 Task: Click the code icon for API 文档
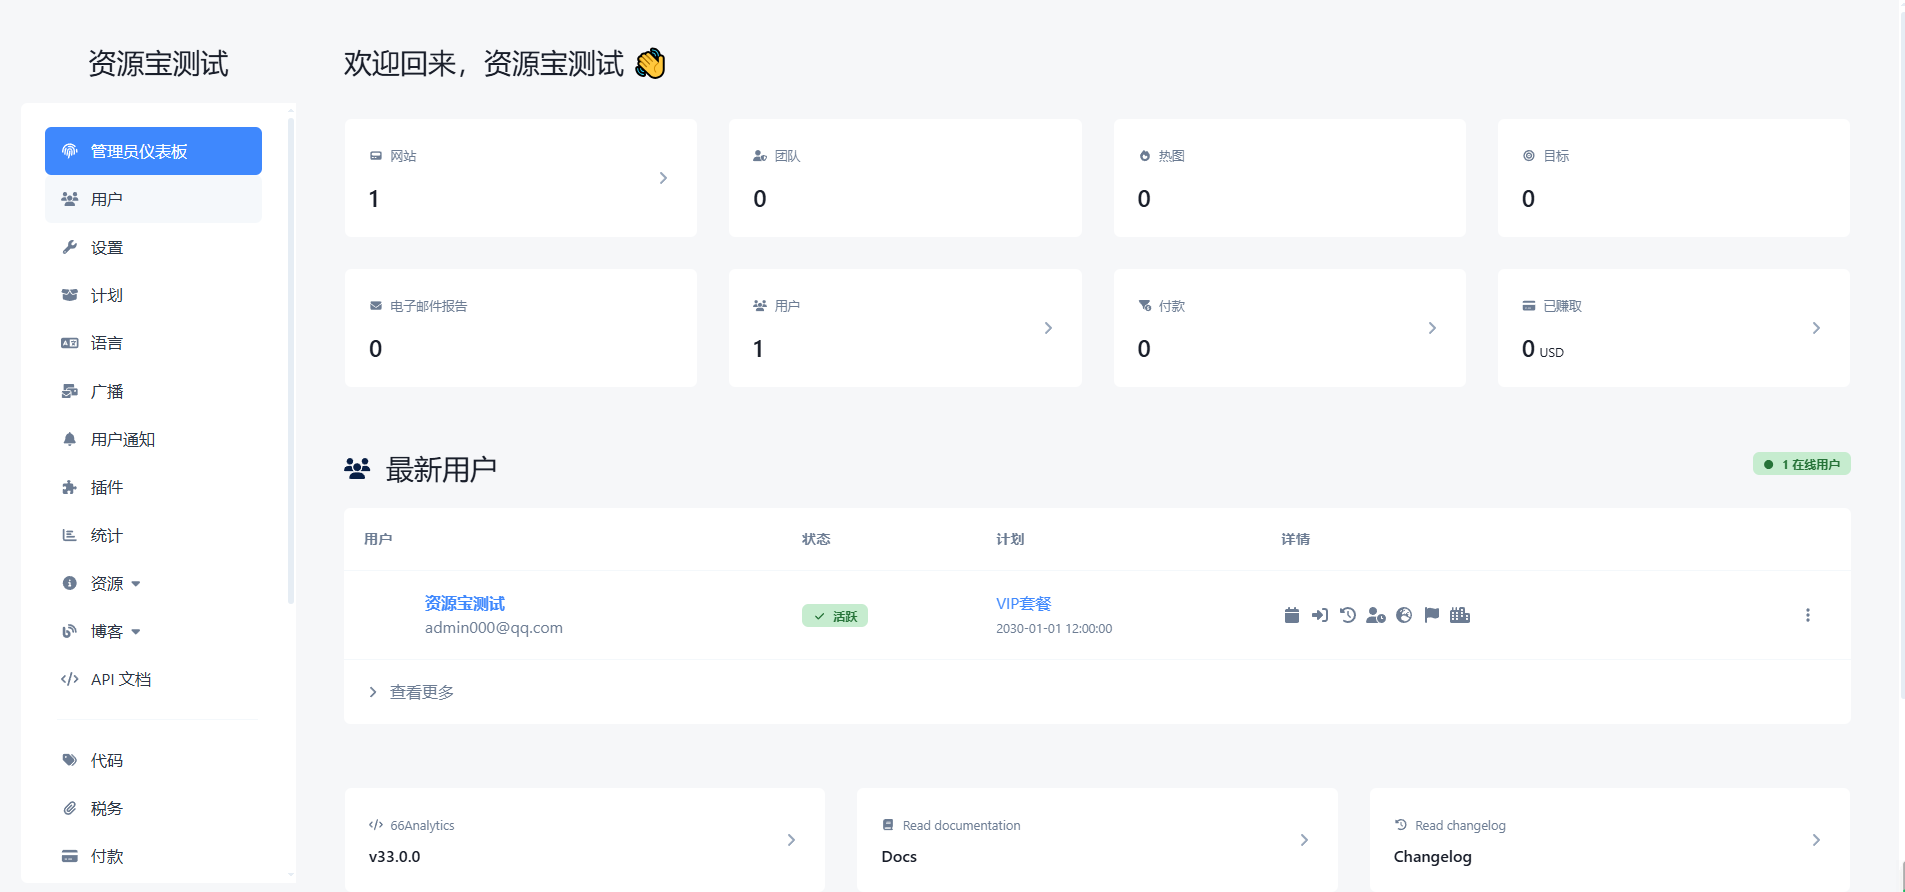70,679
